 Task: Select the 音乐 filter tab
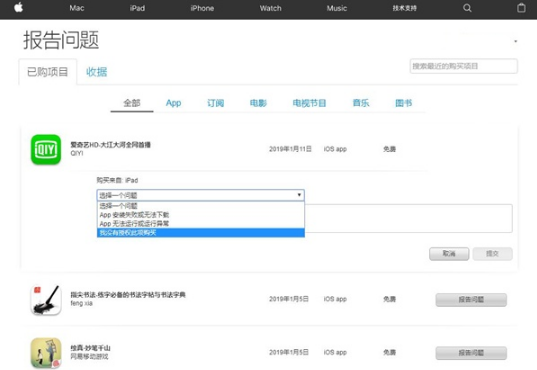(x=361, y=103)
